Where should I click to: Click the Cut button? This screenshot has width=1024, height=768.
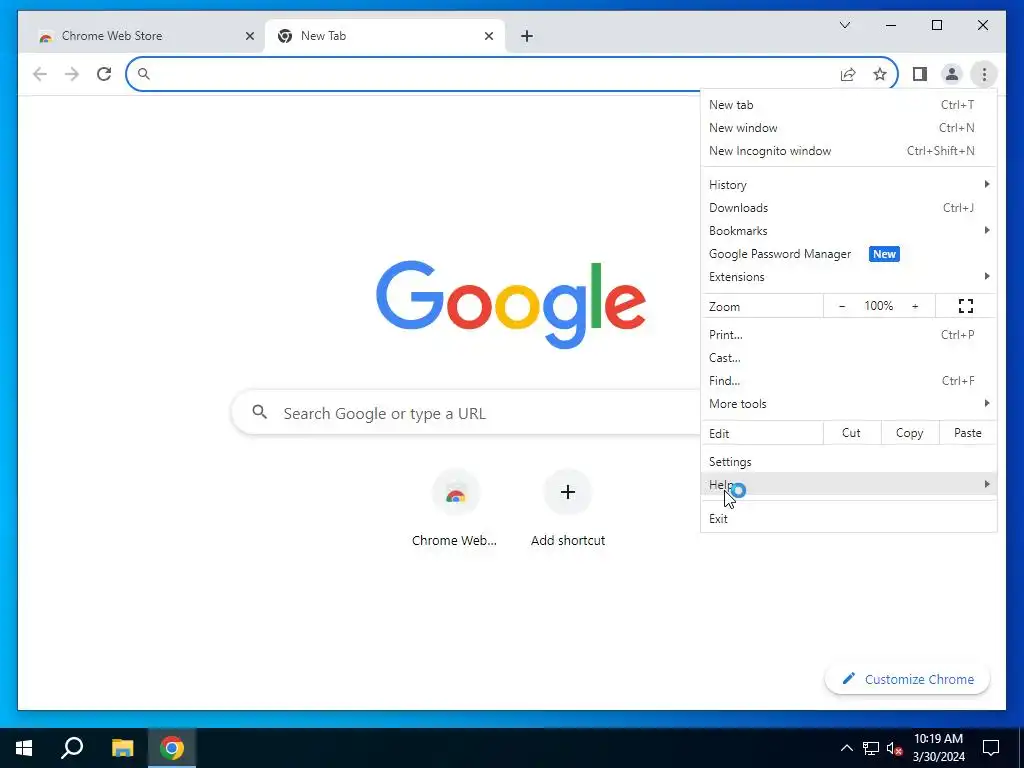851,433
